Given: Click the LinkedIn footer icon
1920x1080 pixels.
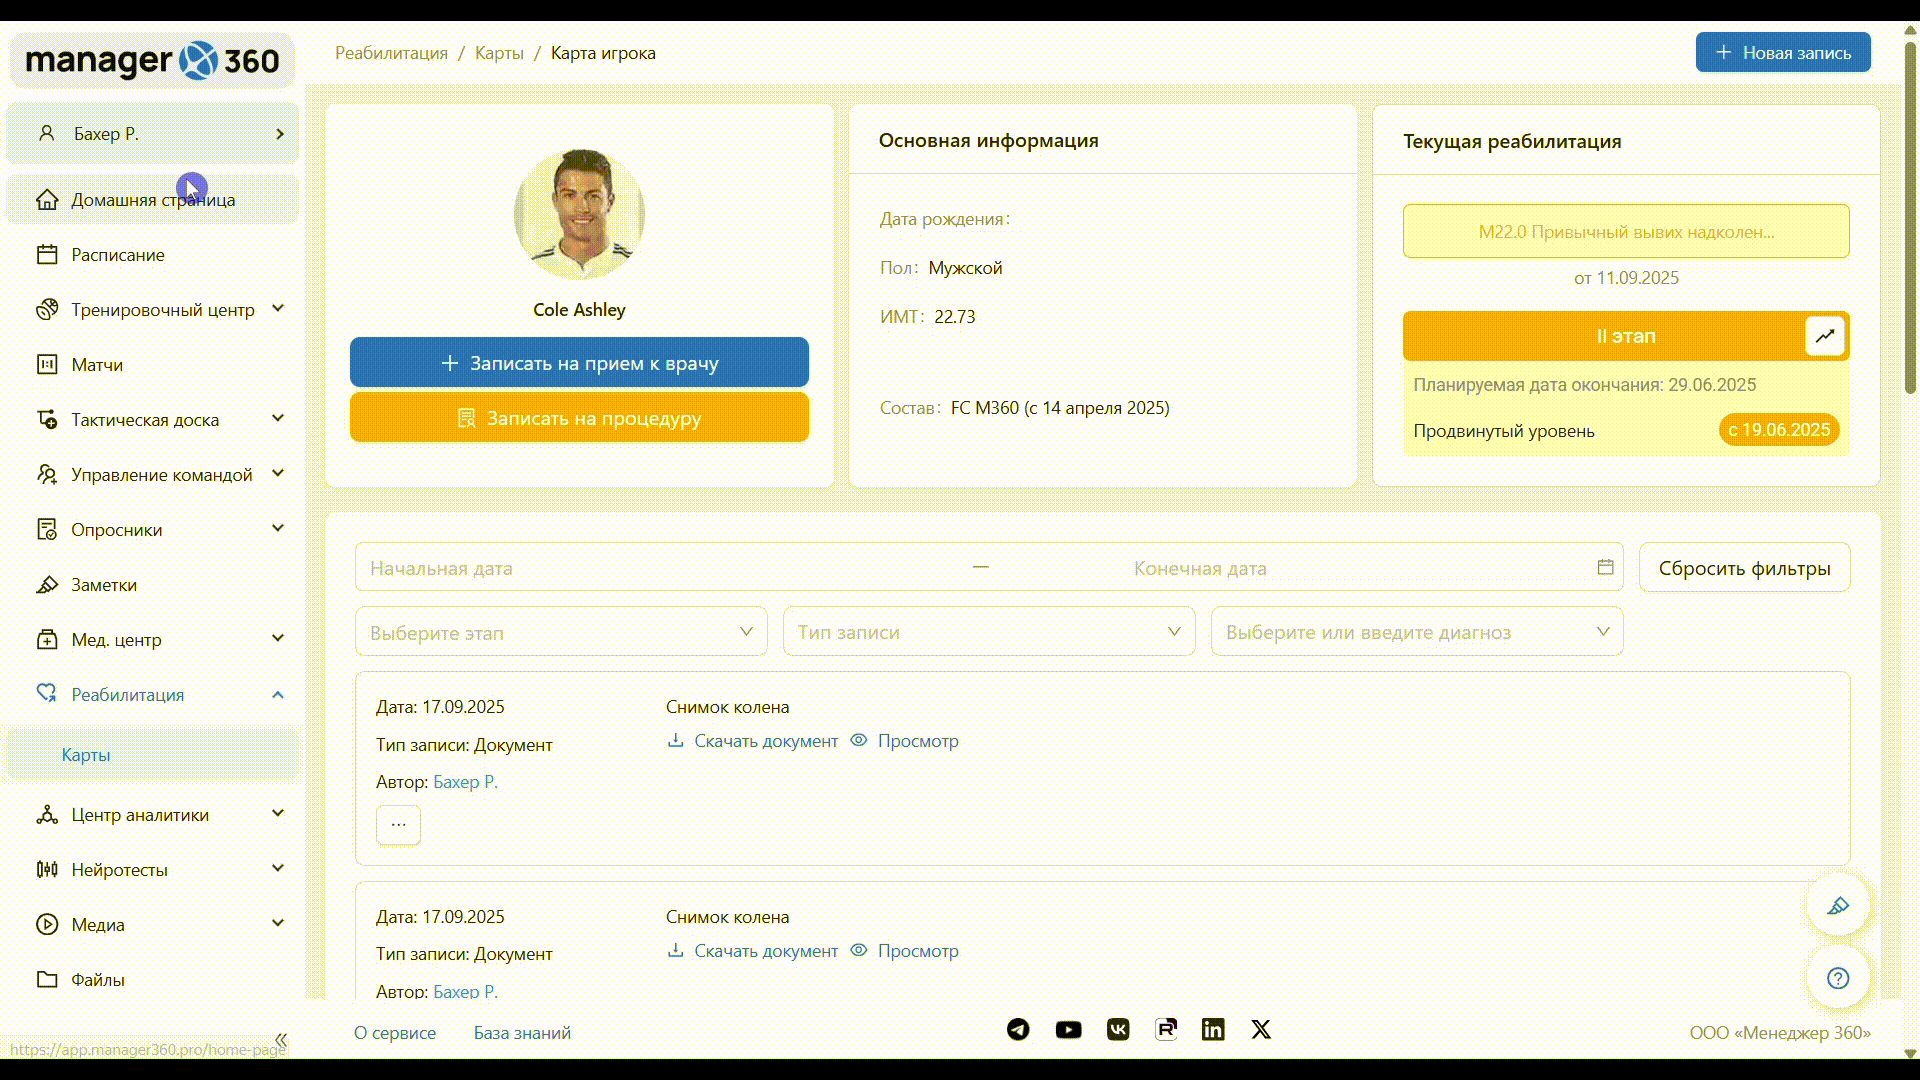Looking at the screenshot, I should pos(1213,1030).
